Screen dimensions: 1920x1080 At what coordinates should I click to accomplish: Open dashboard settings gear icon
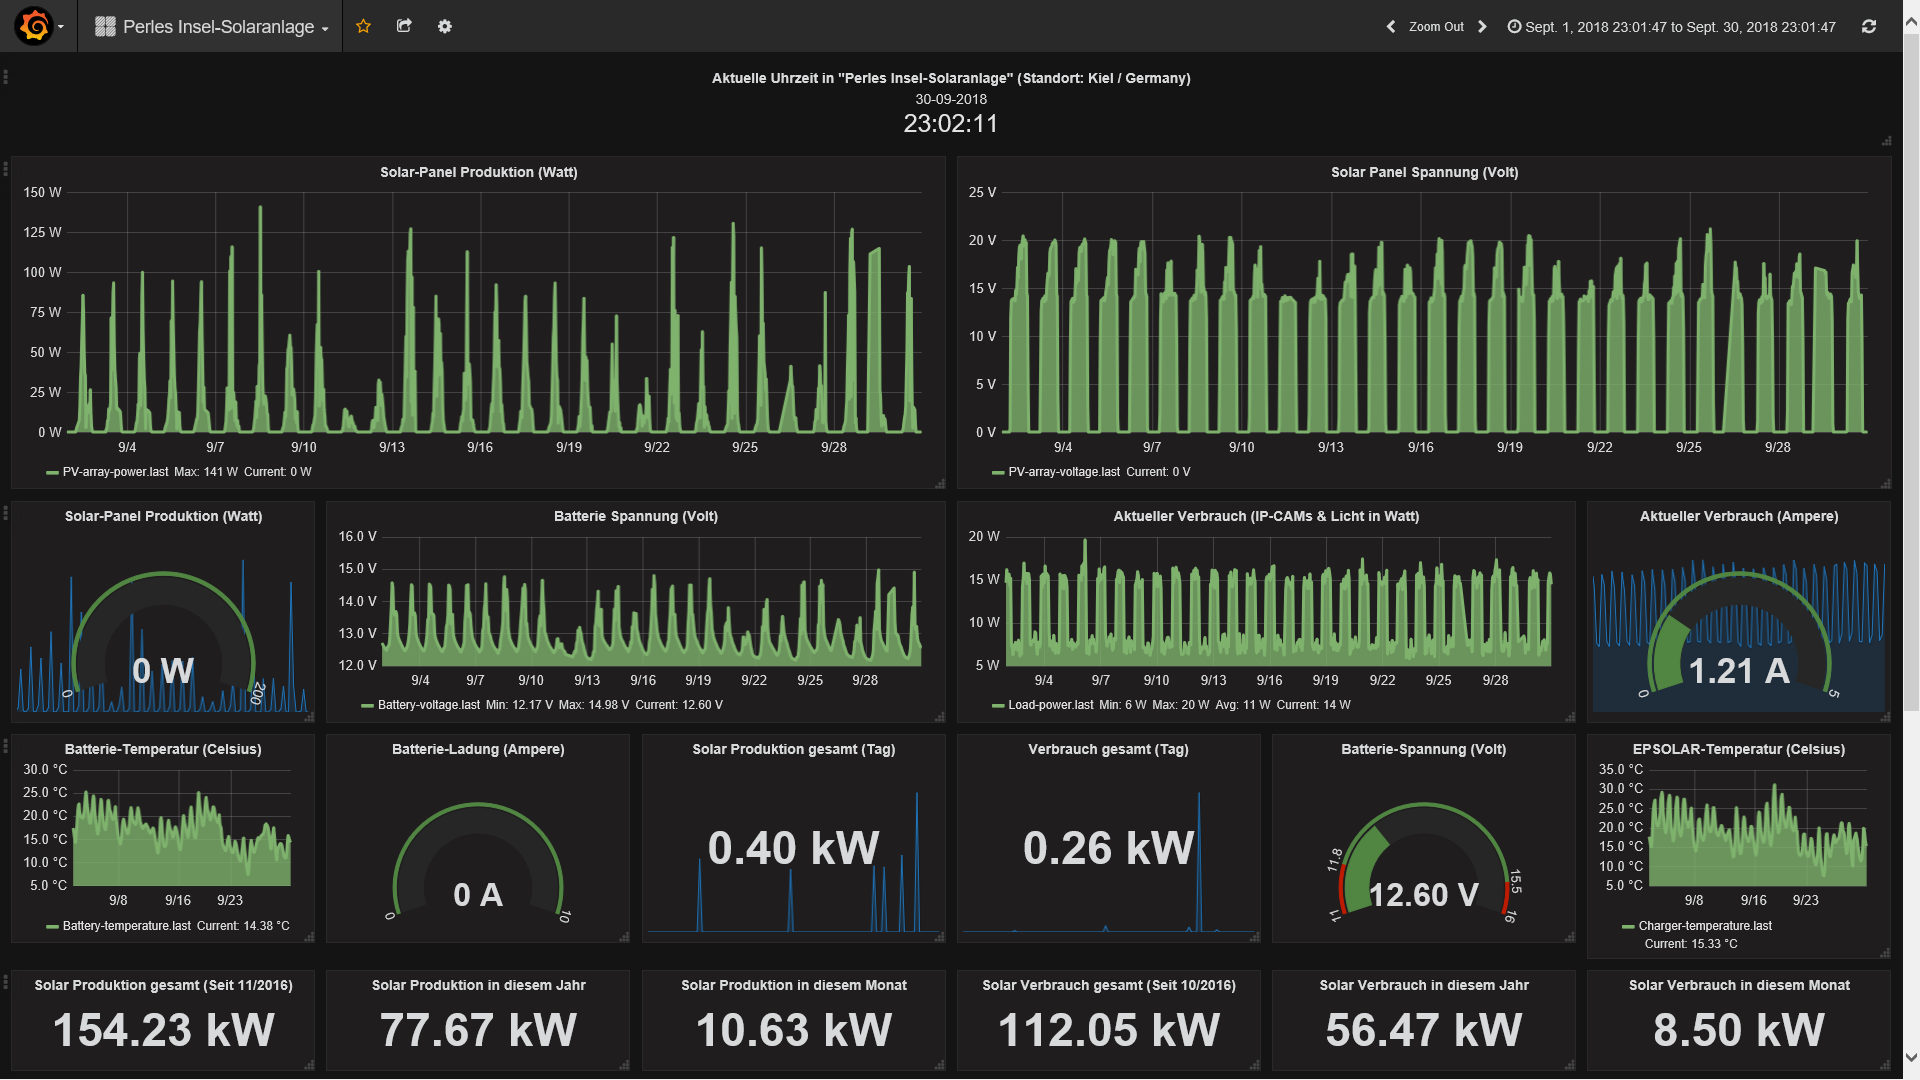coord(445,26)
